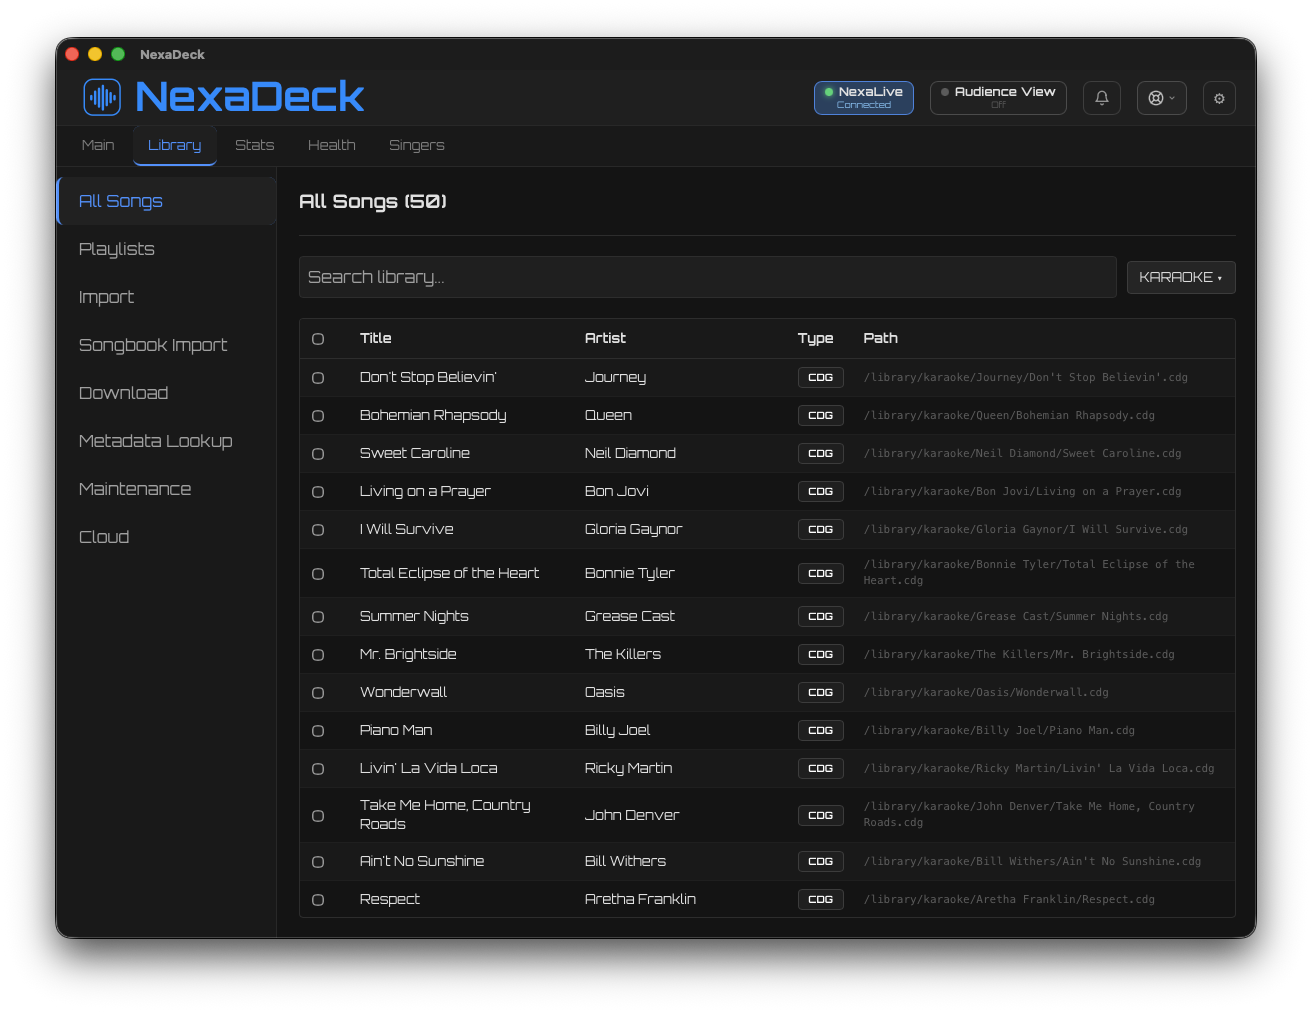Open Metadata Lookup in the sidebar
Image resolution: width=1312 pixels, height=1012 pixels.
point(155,441)
